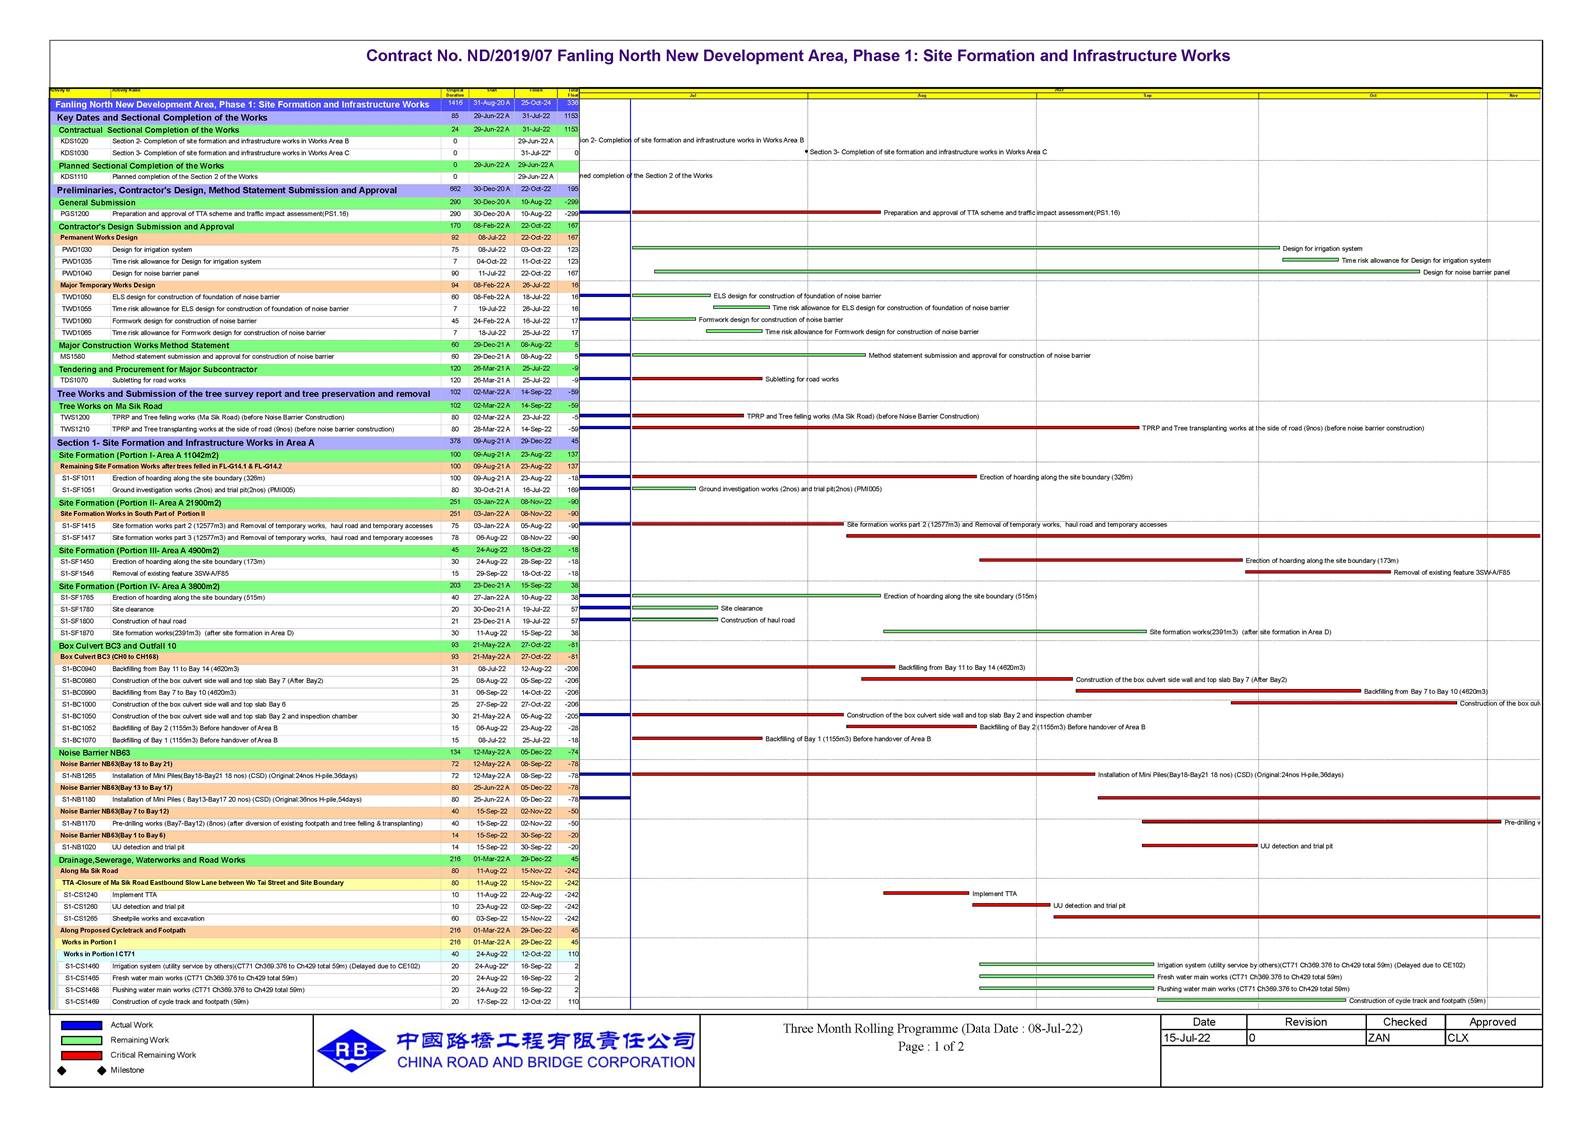
Task: Select the 'Key Dates and Sectional Completion' group row
Action: (315, 117)
